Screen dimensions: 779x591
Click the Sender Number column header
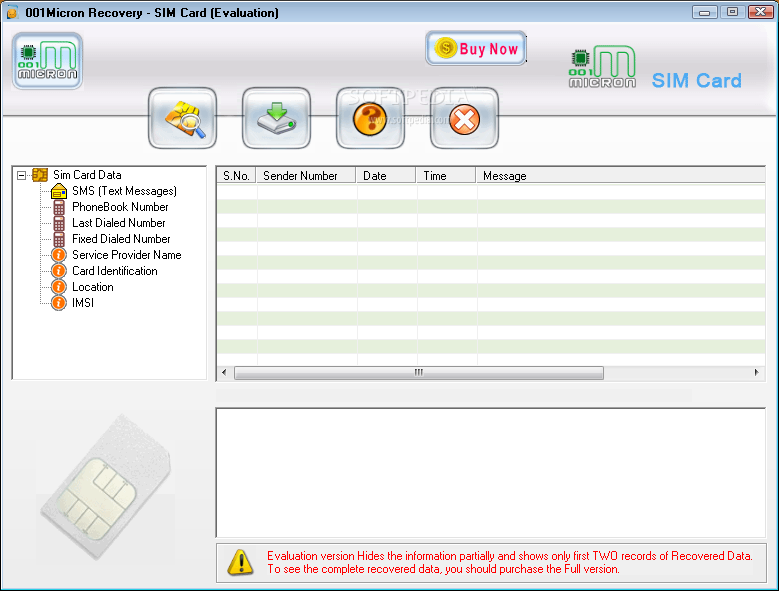coord(306,176)
